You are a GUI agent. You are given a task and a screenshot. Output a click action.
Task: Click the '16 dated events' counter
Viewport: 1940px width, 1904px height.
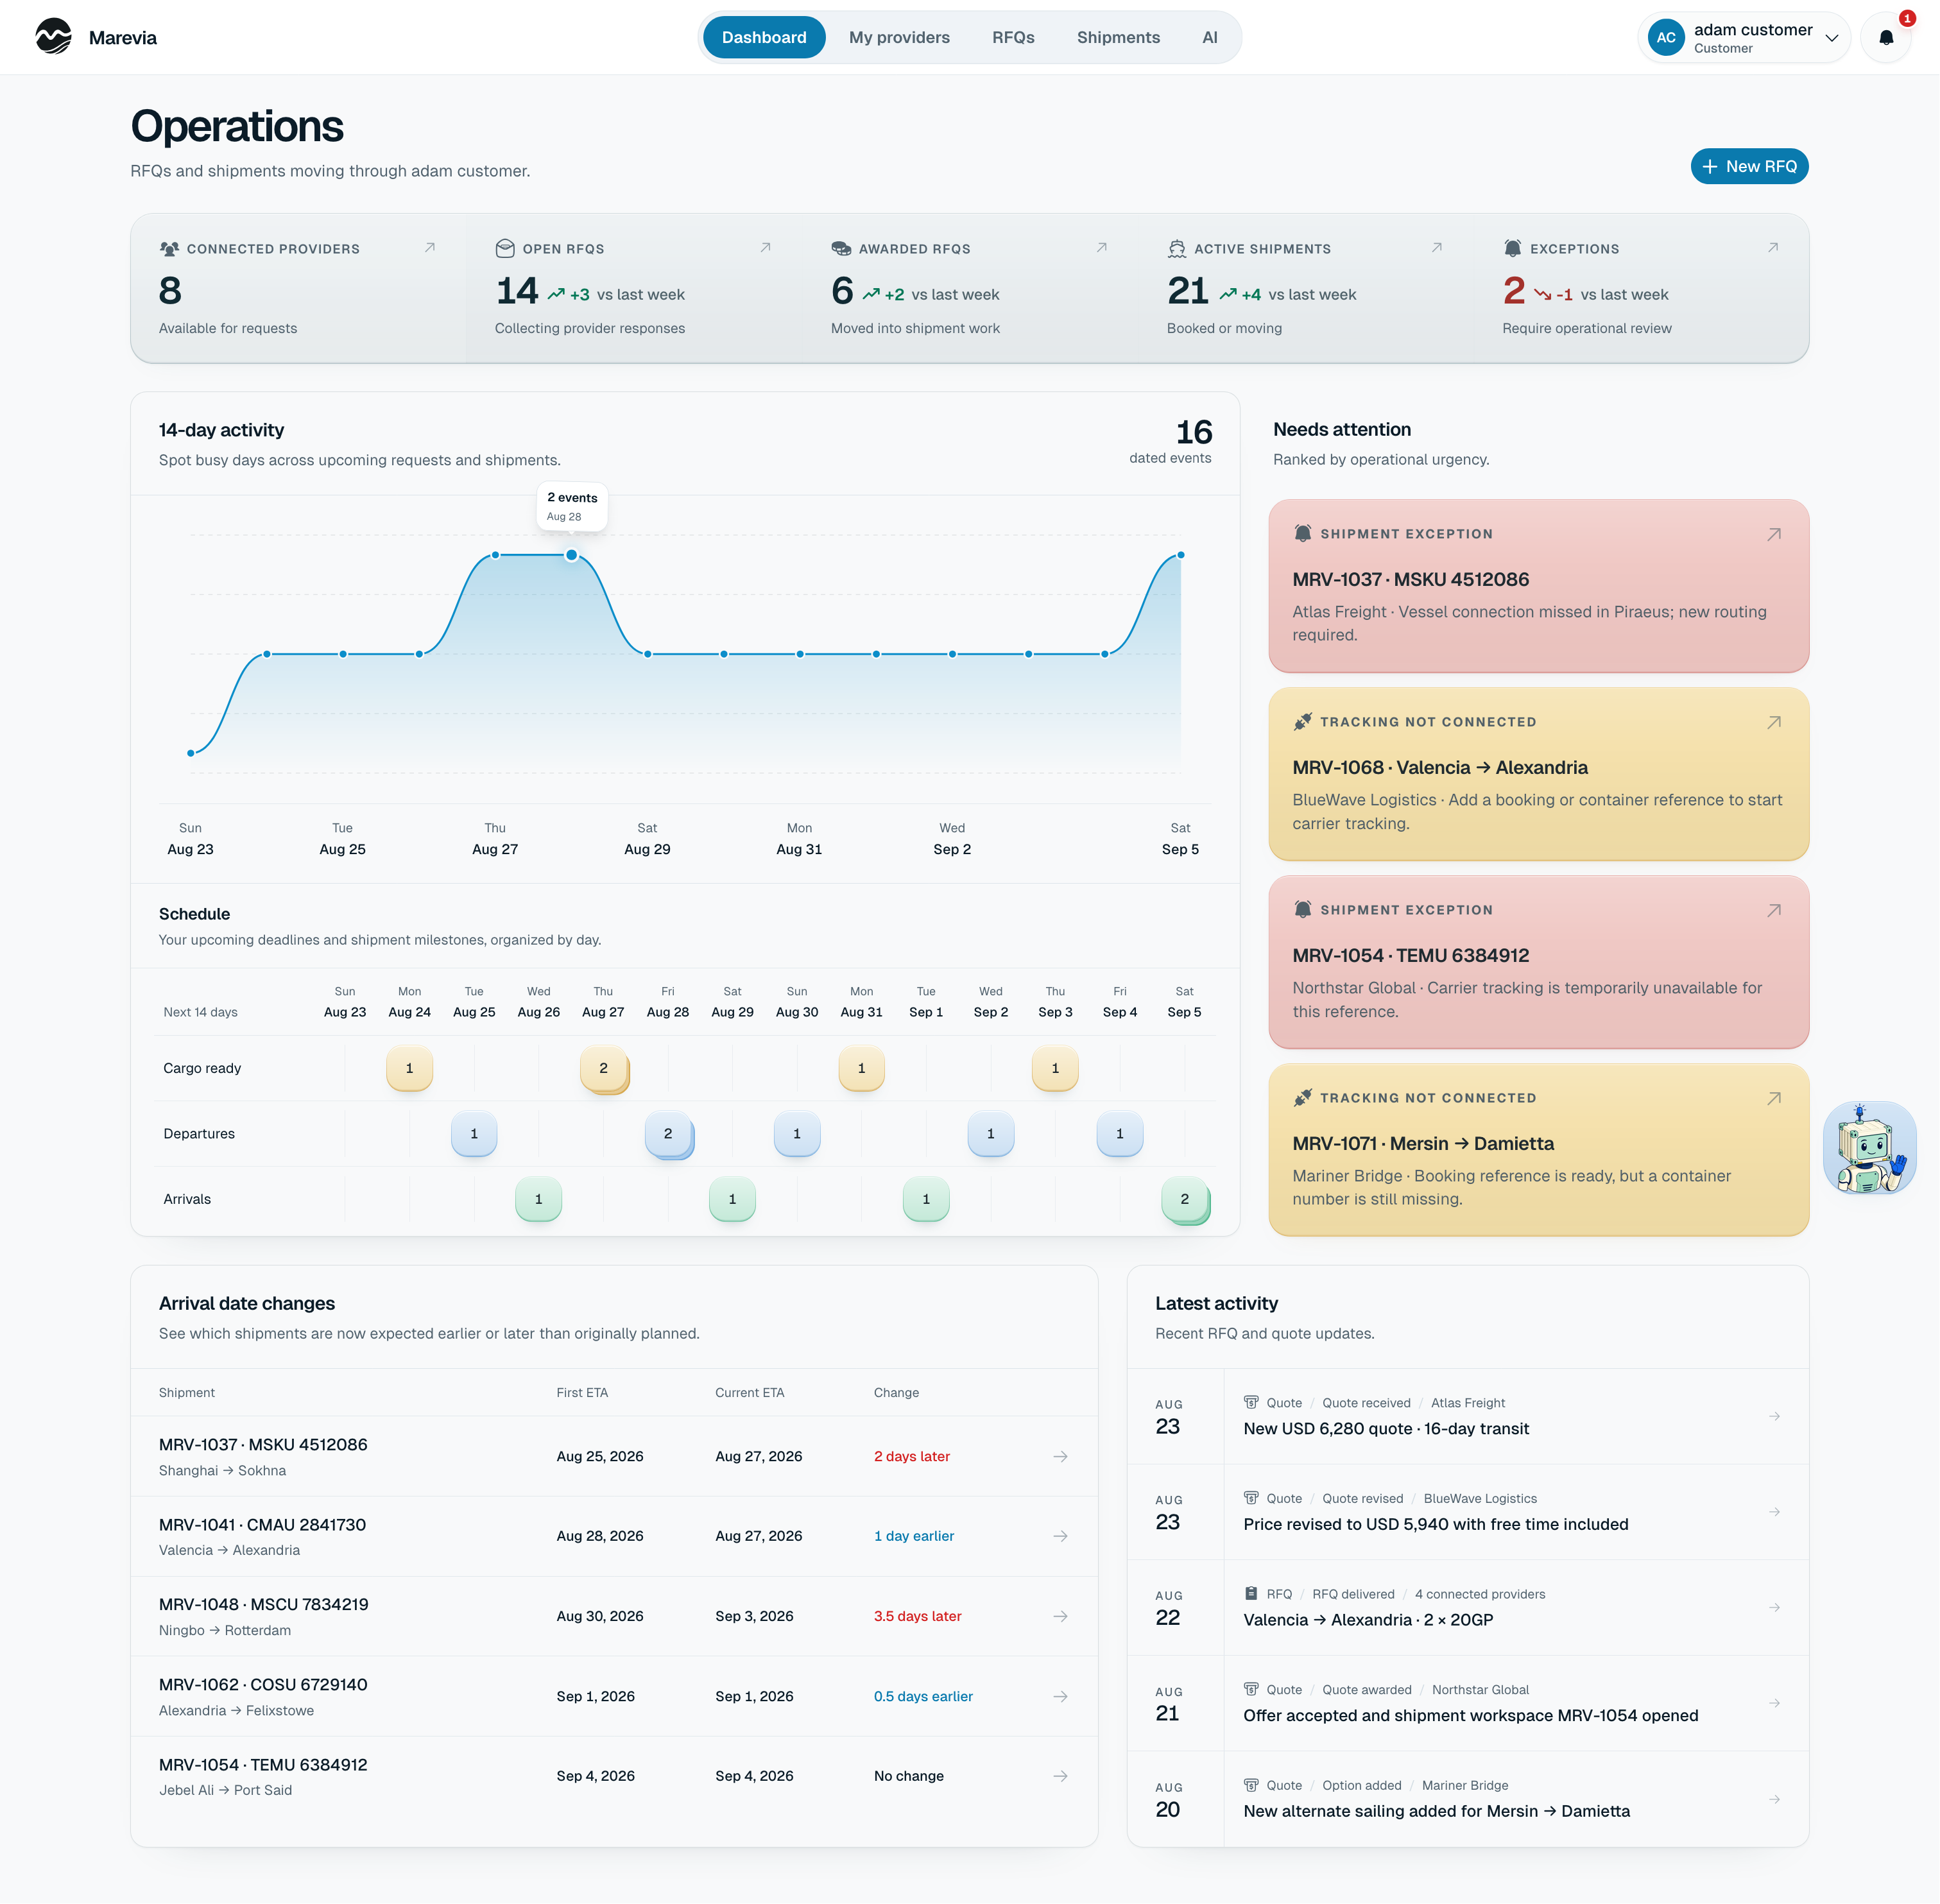(1170, 441)
